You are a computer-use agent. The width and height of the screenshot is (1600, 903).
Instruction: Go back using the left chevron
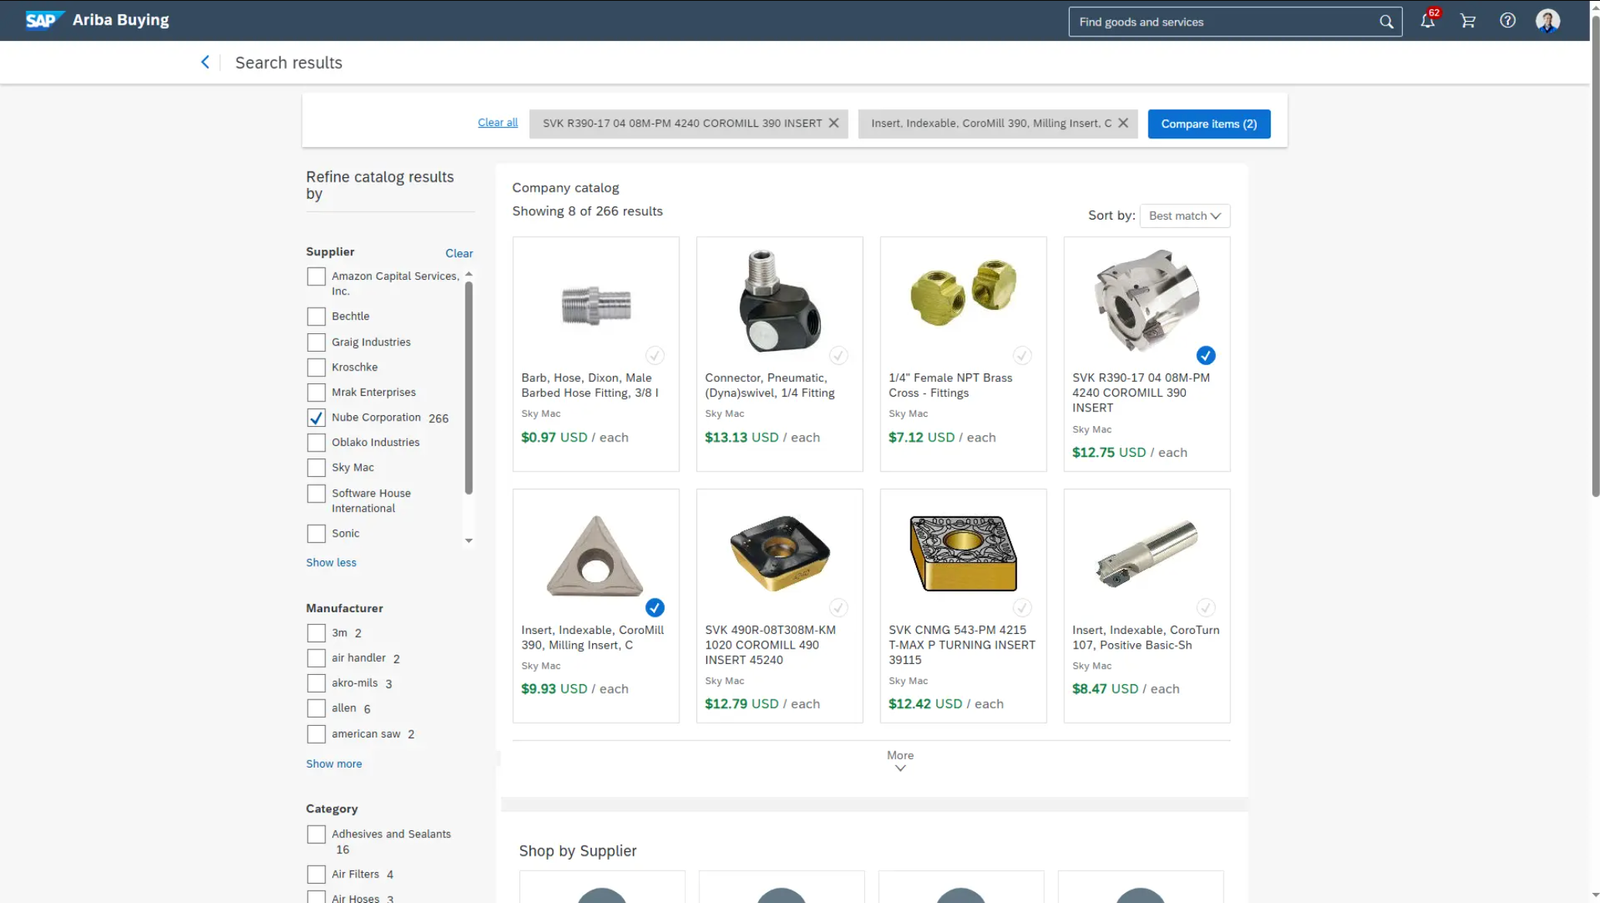[206, 62]
